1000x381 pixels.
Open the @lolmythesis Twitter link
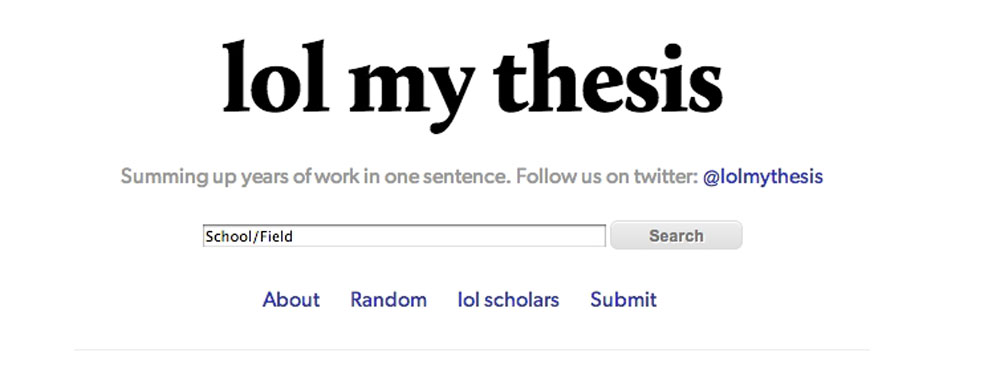pos(763,177)
